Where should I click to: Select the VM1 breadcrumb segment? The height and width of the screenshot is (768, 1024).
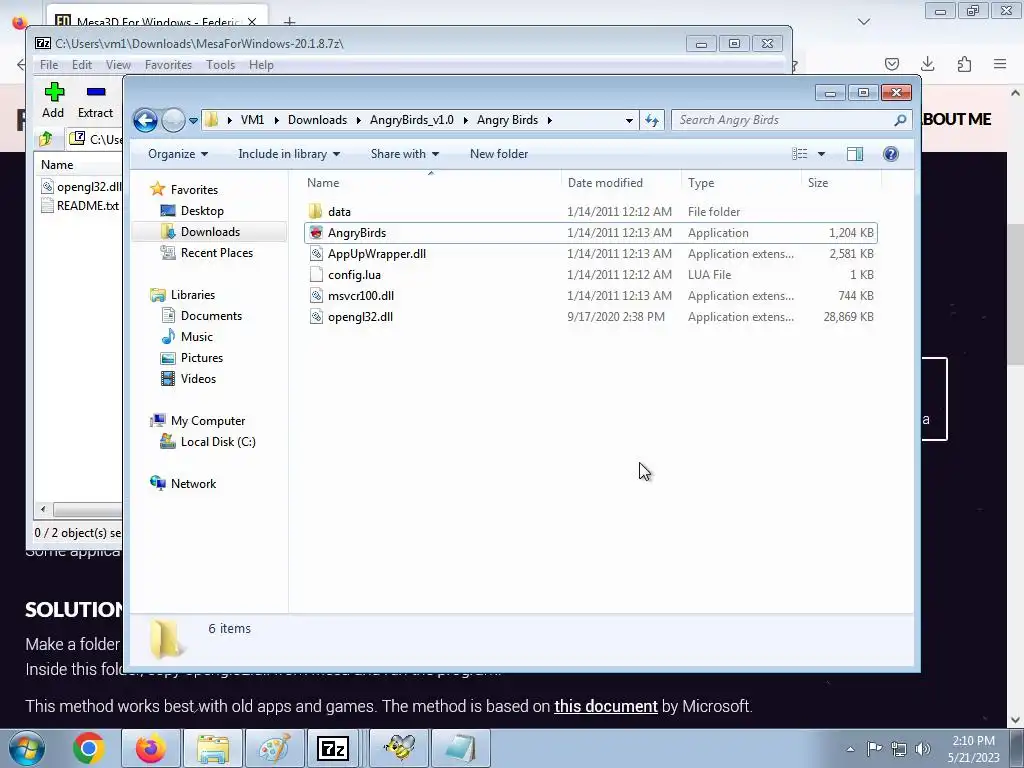(252, 120)
